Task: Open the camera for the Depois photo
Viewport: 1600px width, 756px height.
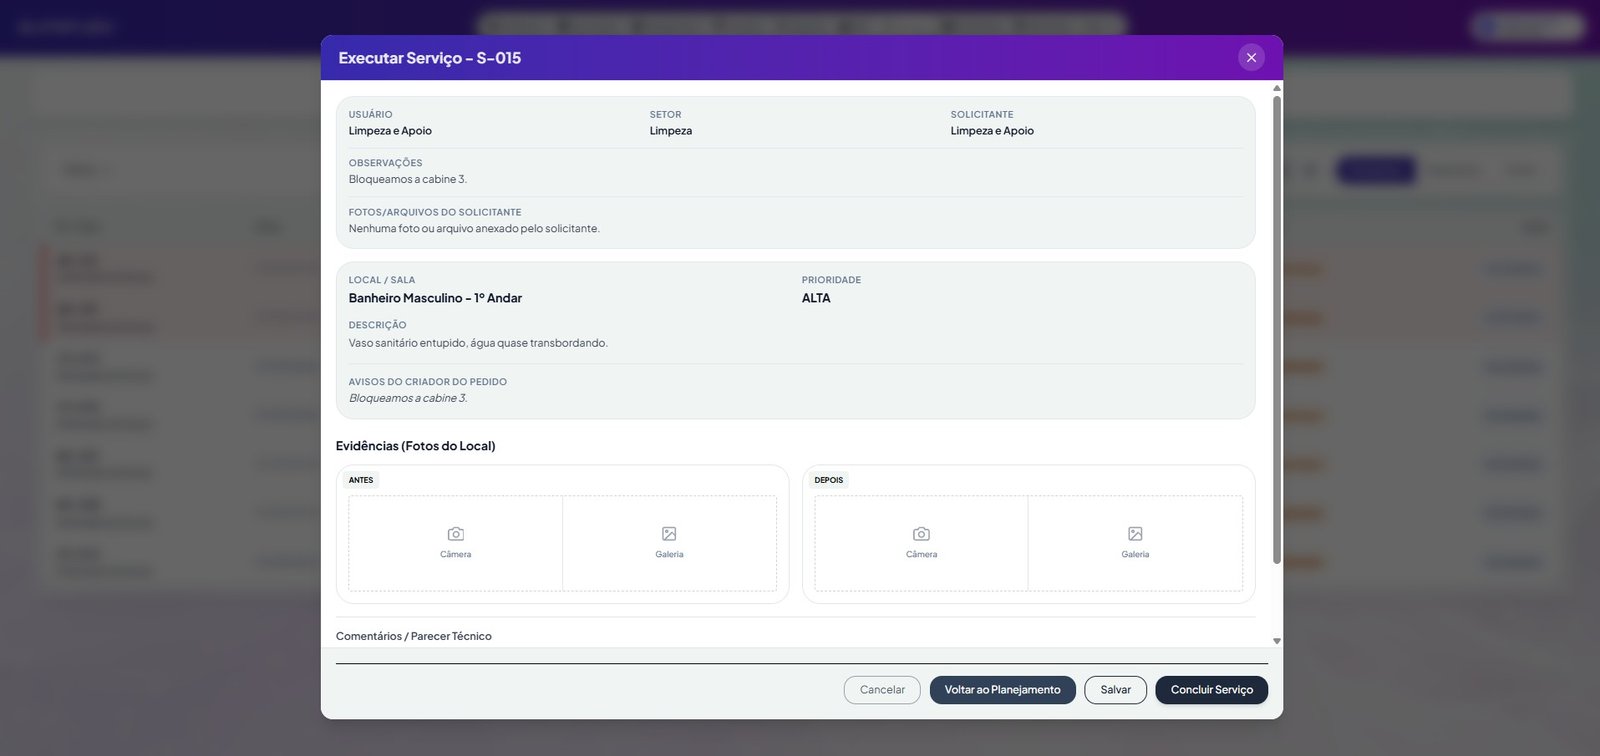Action: pos(921,543)
